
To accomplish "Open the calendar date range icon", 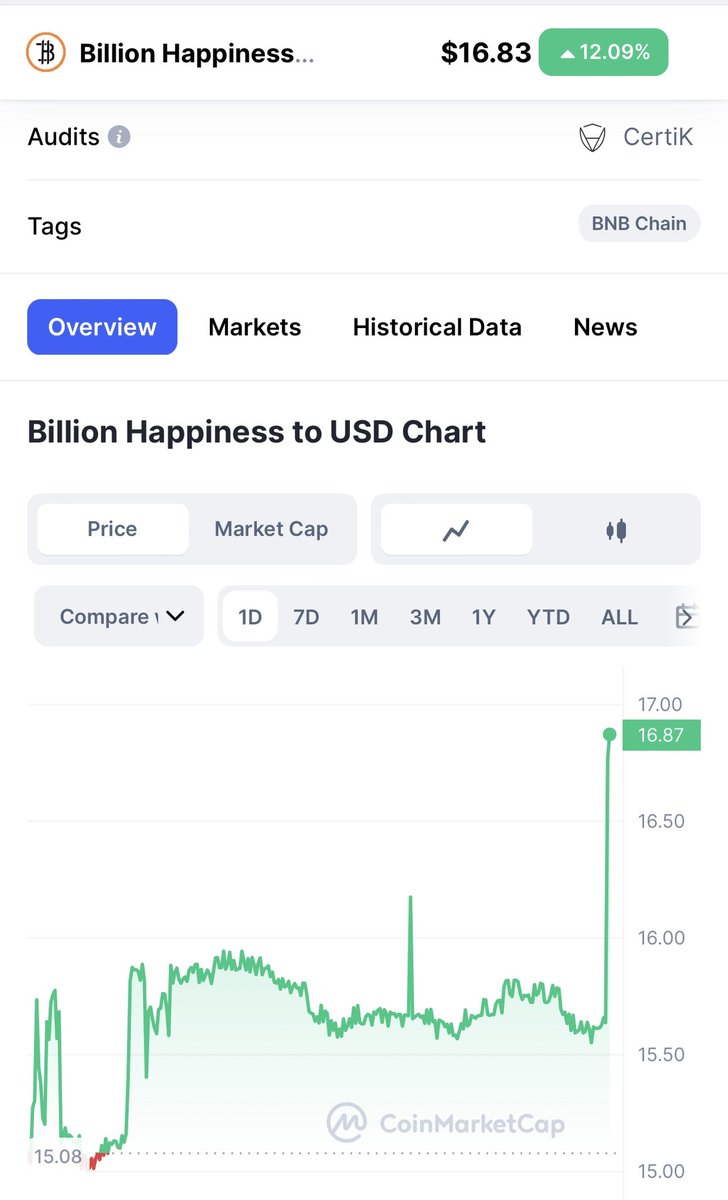I will tap(686, 617).
